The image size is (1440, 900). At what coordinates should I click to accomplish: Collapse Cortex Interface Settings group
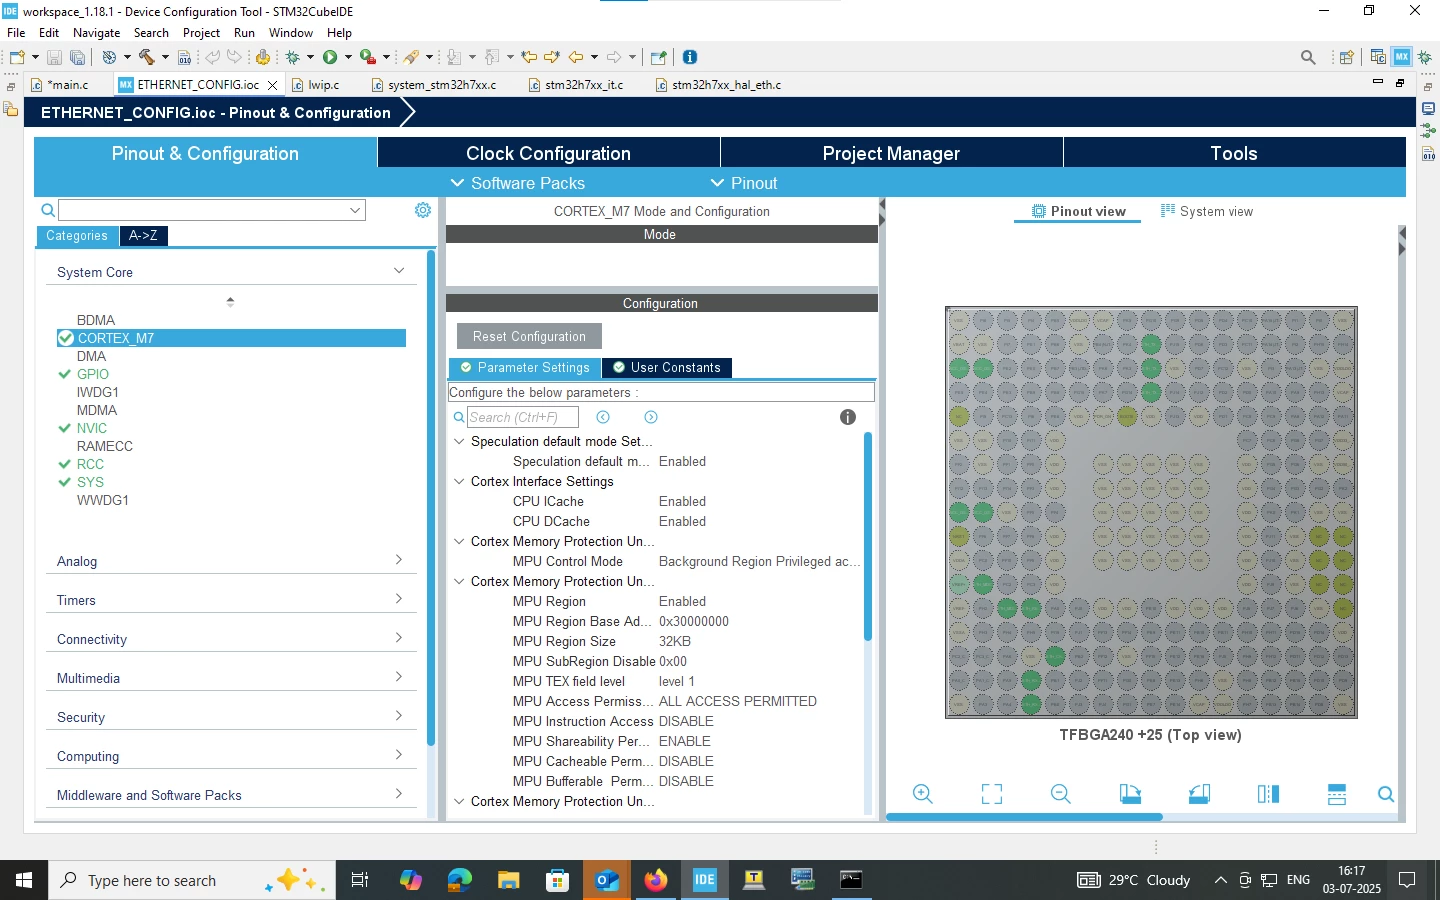460,481
